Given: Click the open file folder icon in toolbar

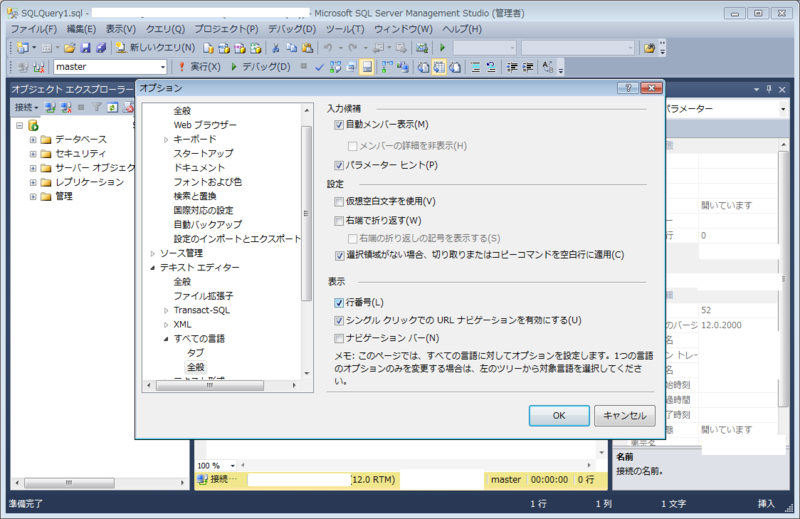Looking at the screenshot, I should [x=69, y=48].
